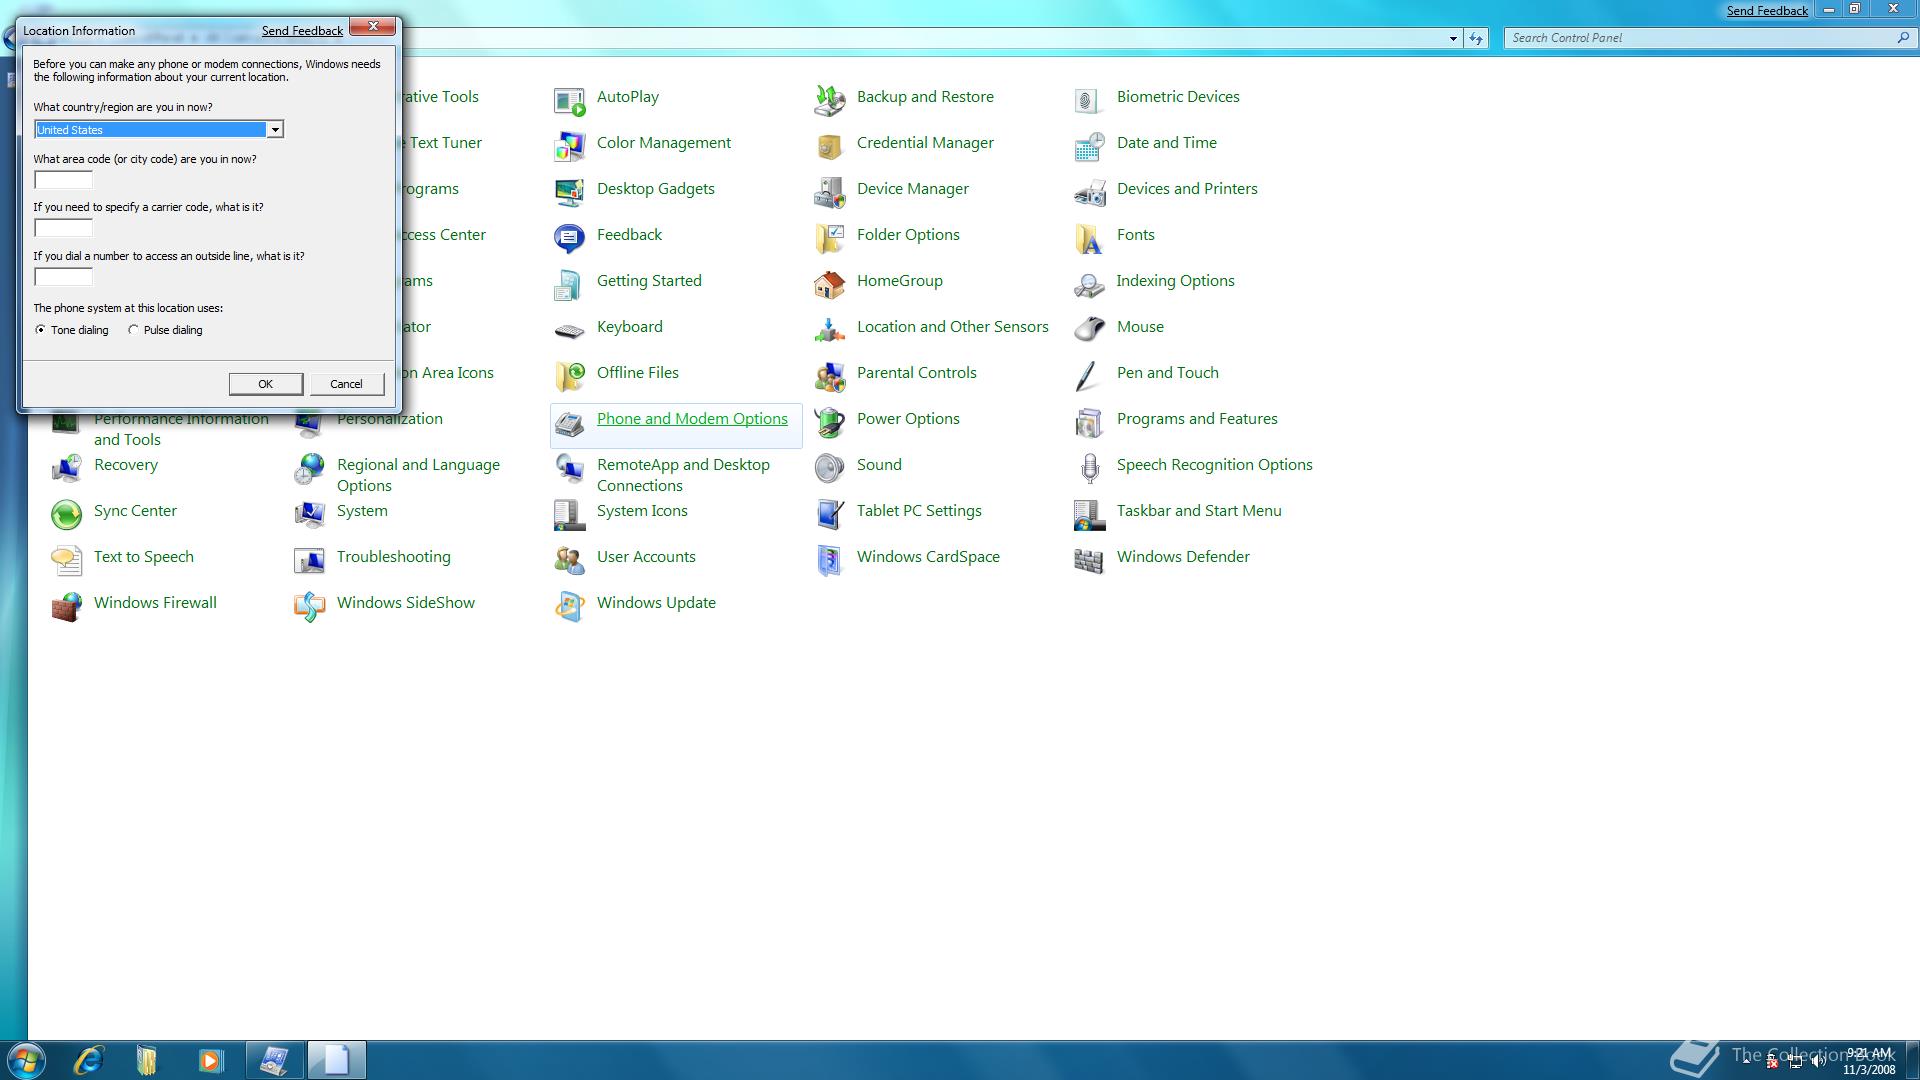
Task: Click the Pen and Touch icon
Action: (x=1089, y=376)
